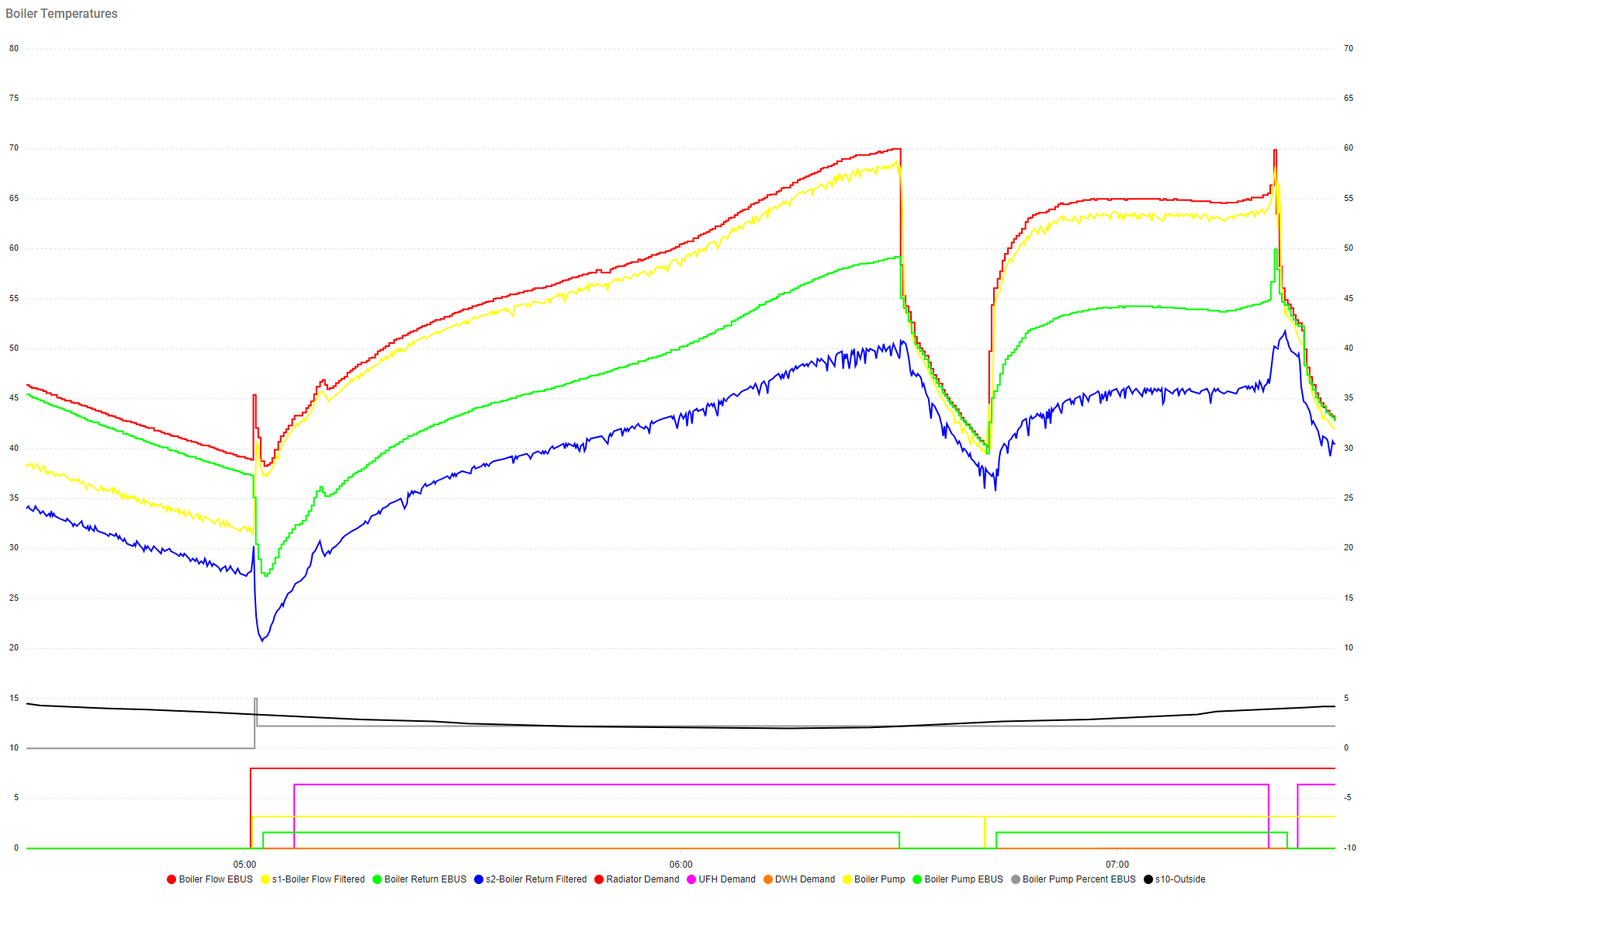Hide the Boiler Pump EBUS series label
1600x950 pixels.
[x=963, y=880]
